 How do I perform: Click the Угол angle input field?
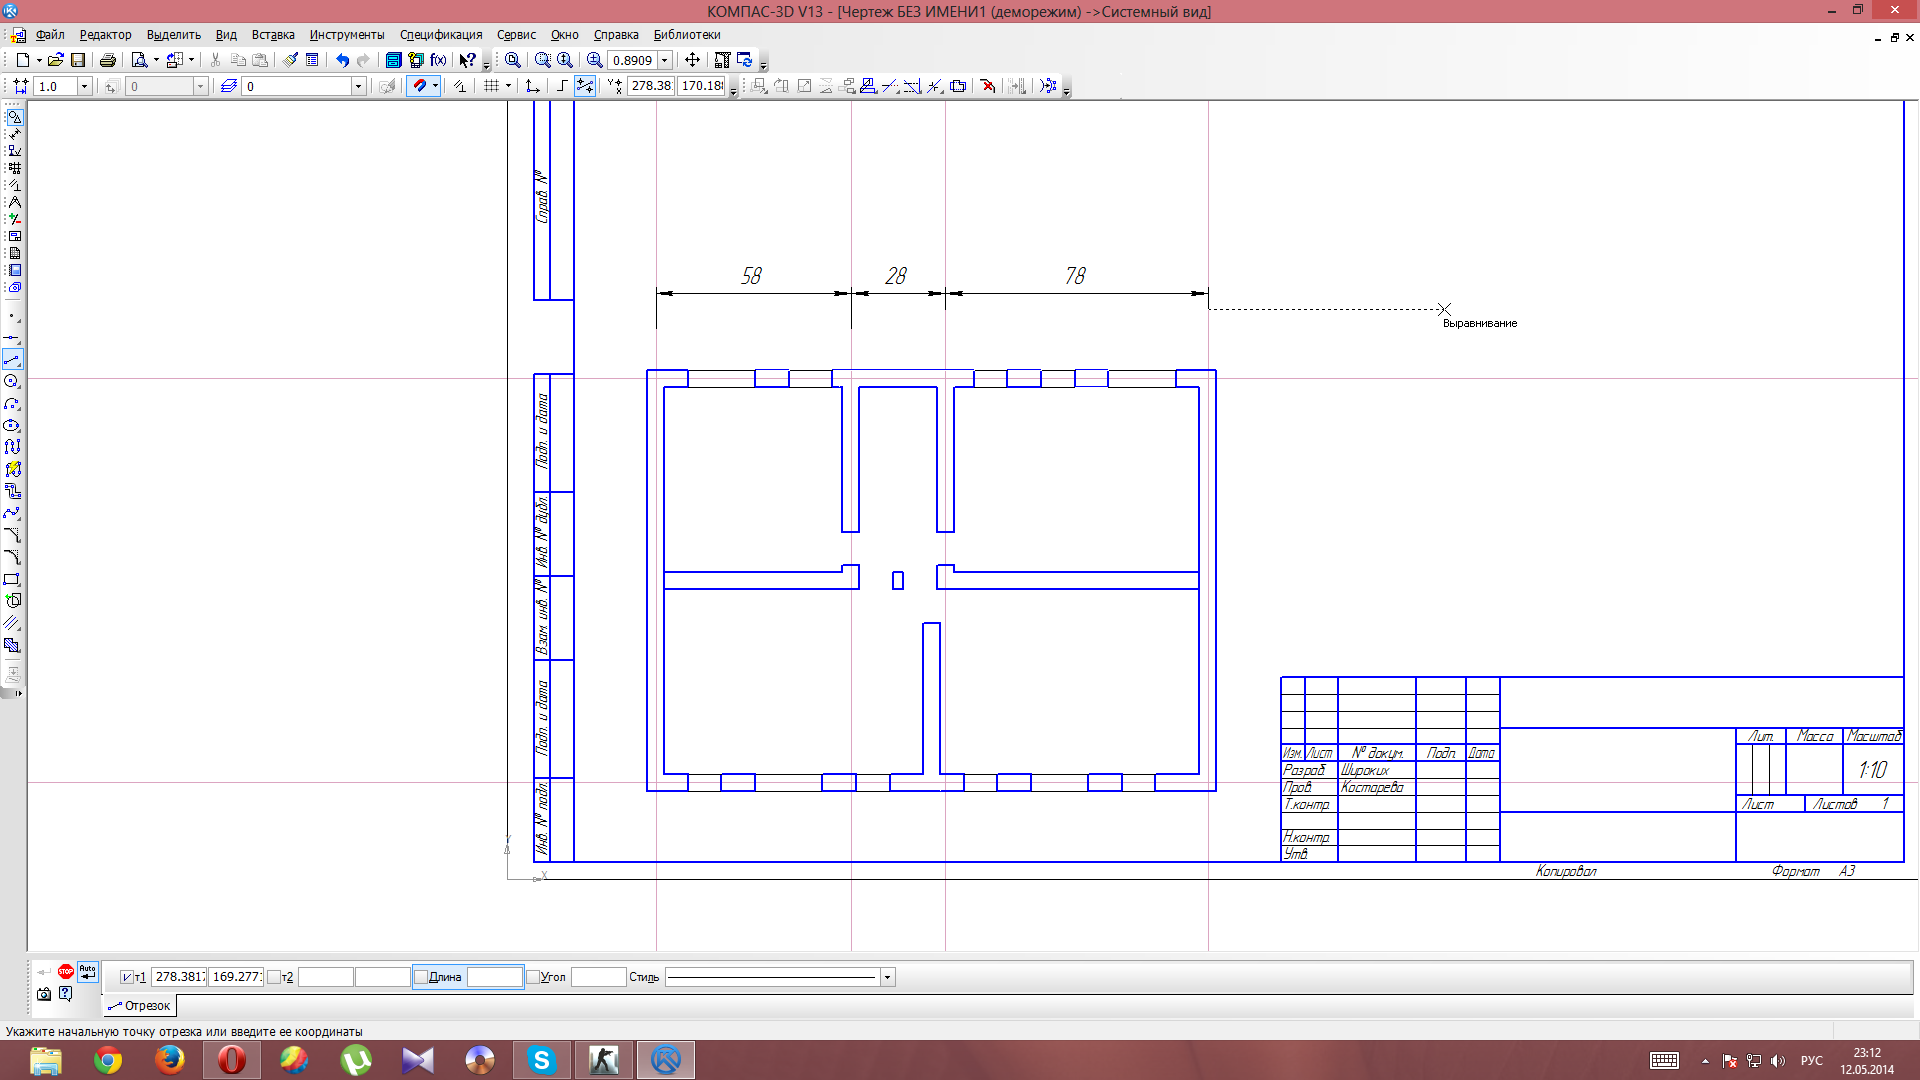(598, 977)
